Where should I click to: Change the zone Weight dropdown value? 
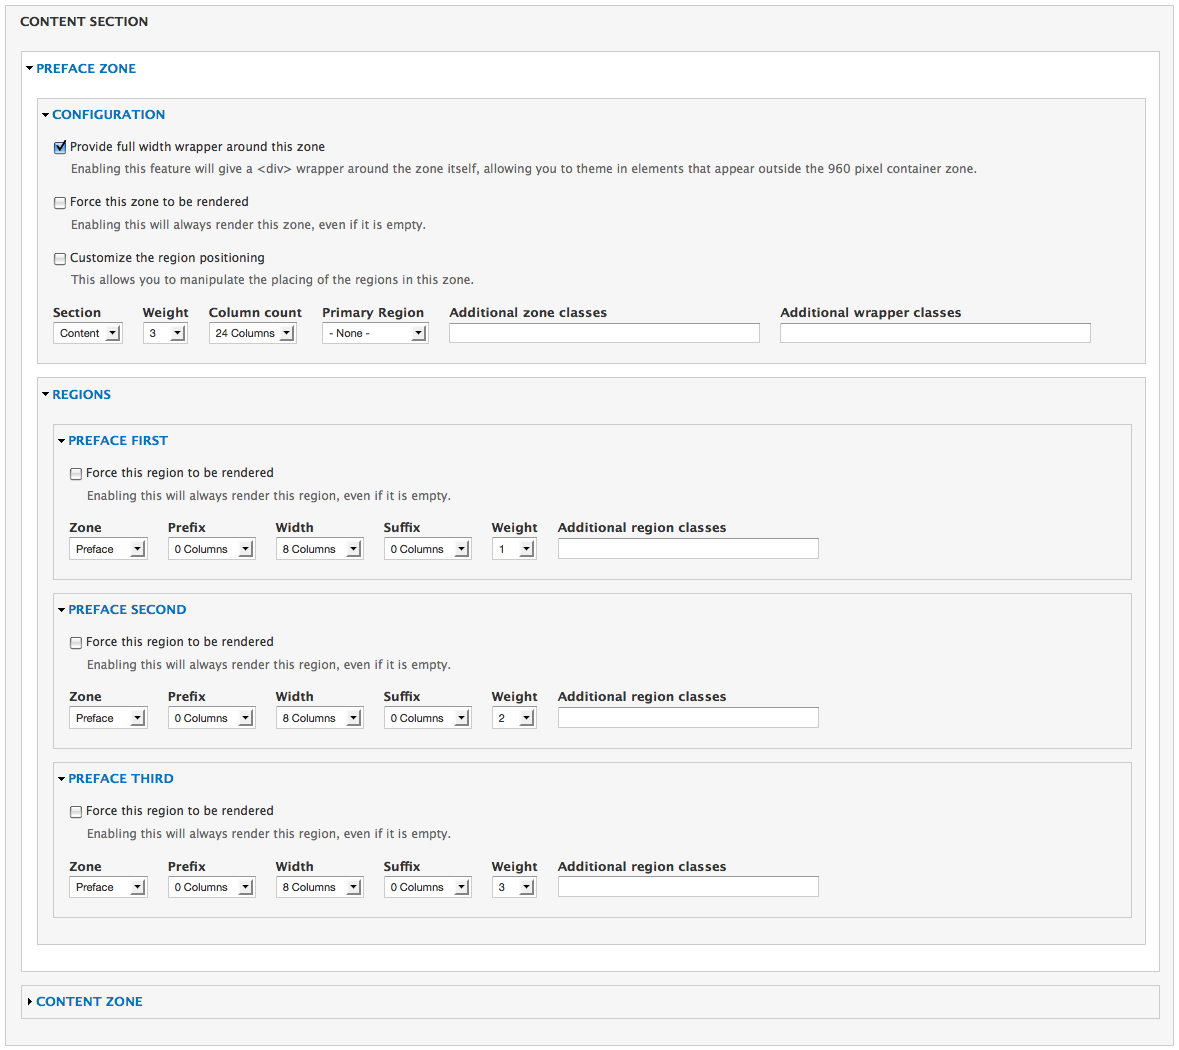click(x=164, y=332)
